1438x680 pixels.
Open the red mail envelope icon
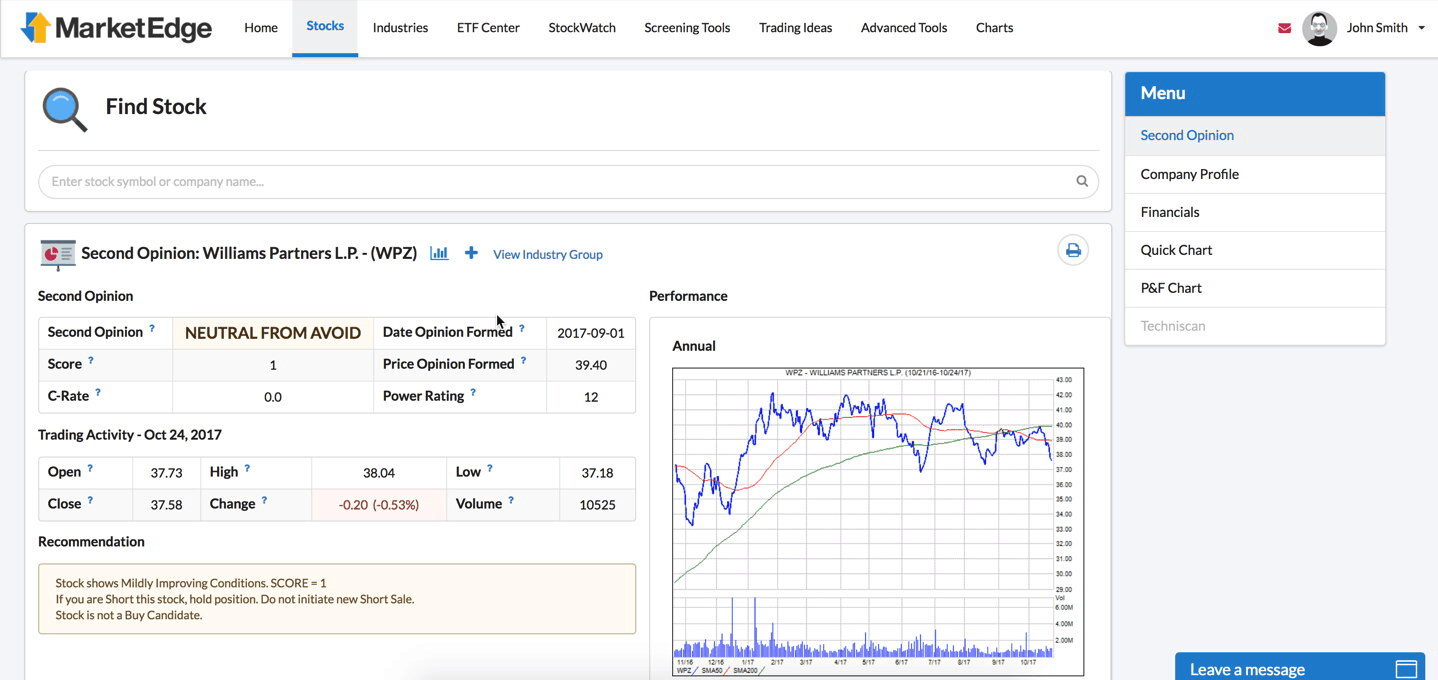point(1284,28)
